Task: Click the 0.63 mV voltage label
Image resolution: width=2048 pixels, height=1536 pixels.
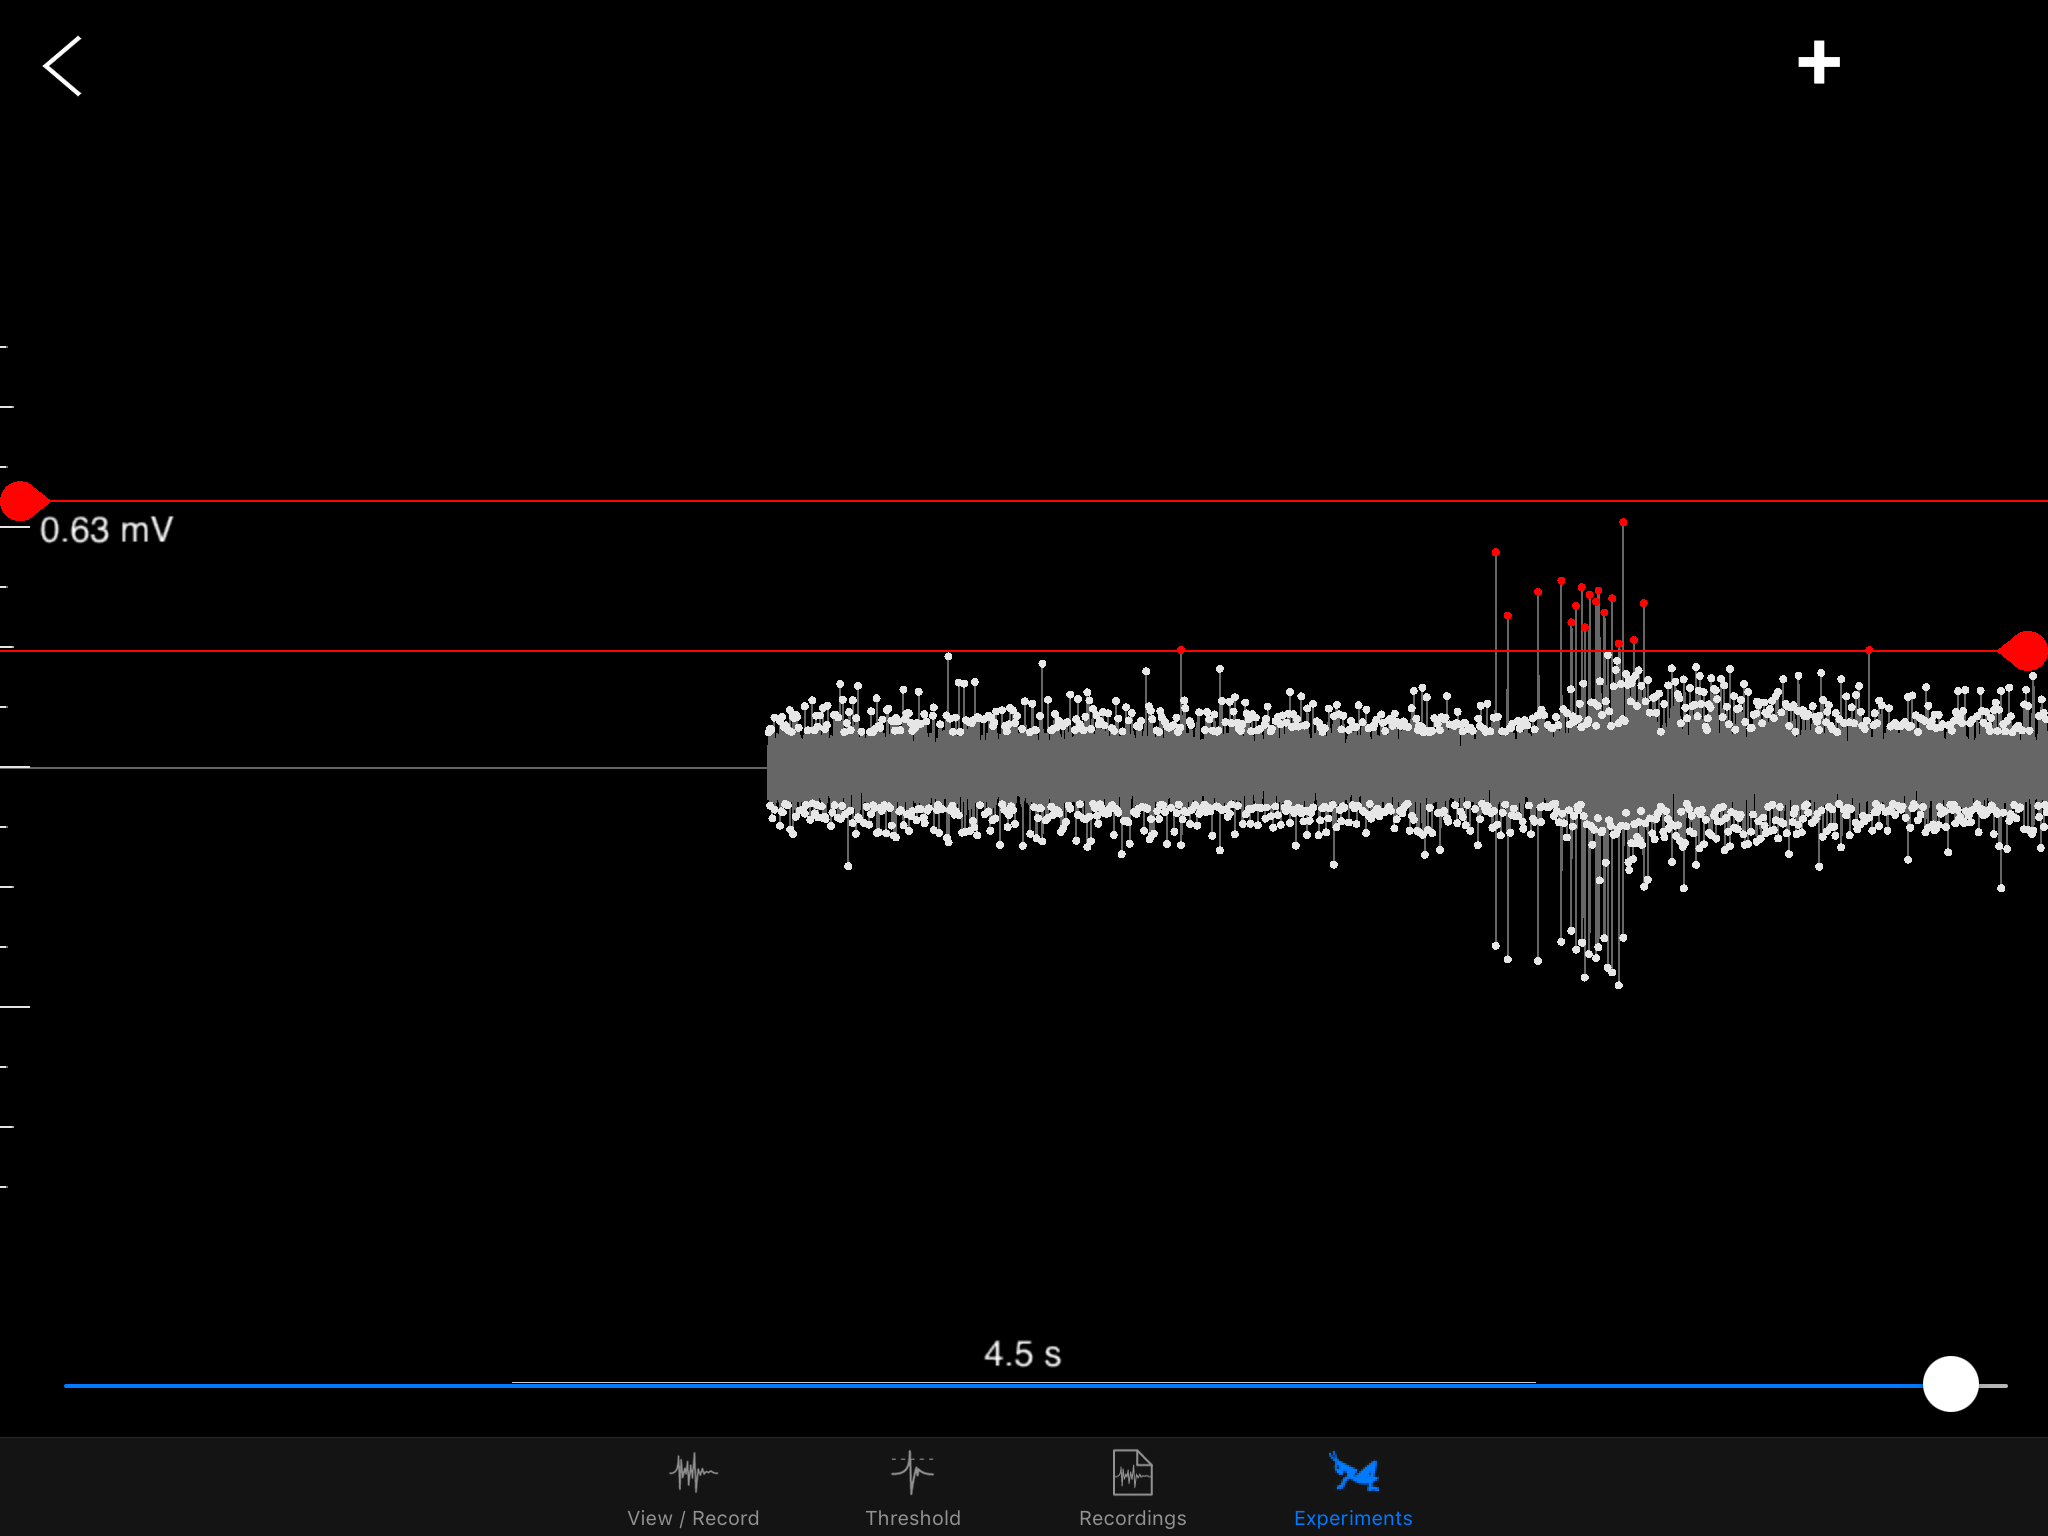Action: [106, 530]
